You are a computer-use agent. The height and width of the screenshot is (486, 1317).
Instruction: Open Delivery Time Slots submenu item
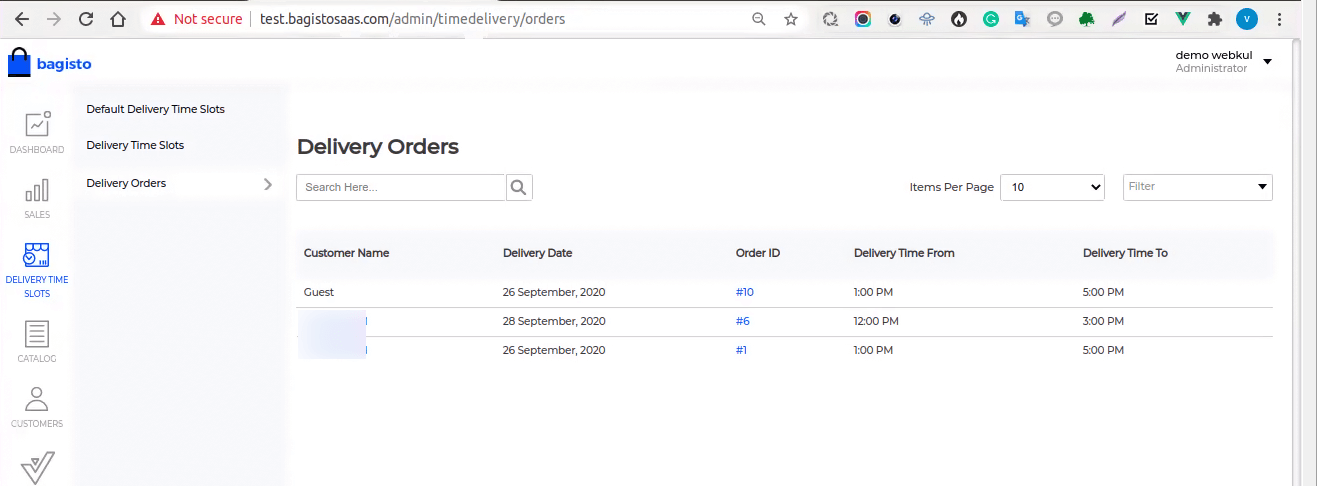pyautogui.click(x=136, y=146)
